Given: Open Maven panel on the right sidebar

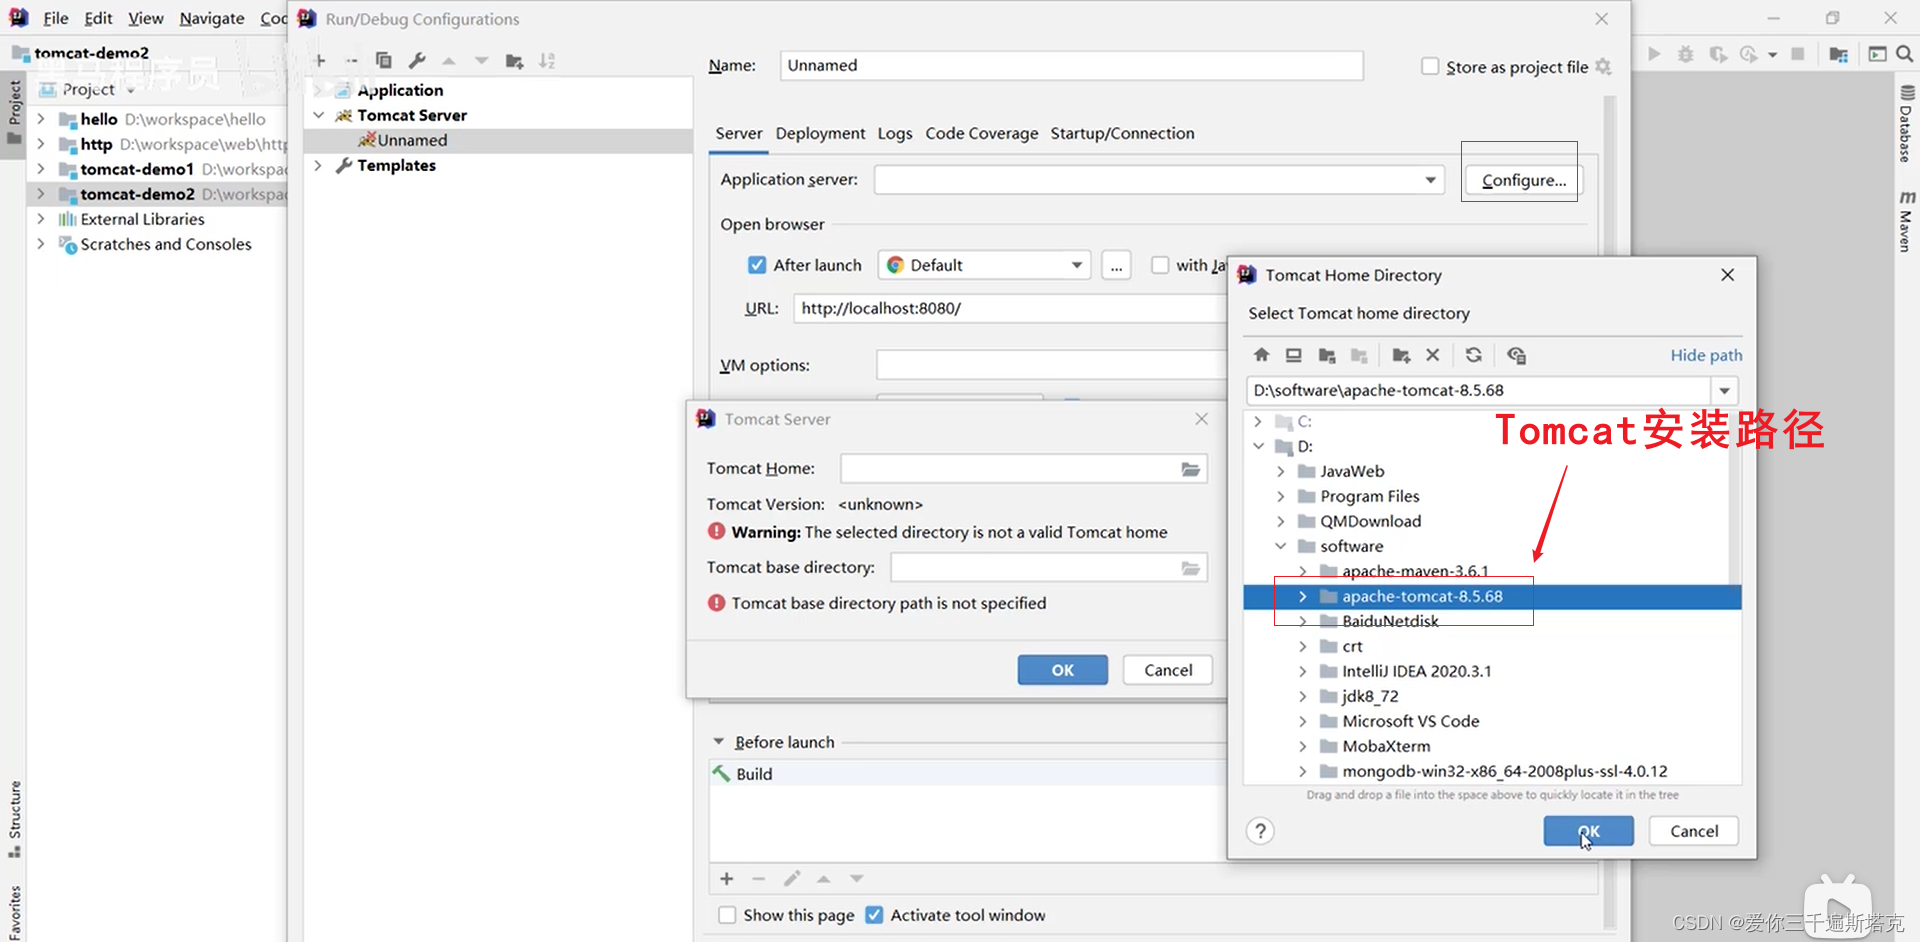Looking at the screenshot, I should 1906,218.
